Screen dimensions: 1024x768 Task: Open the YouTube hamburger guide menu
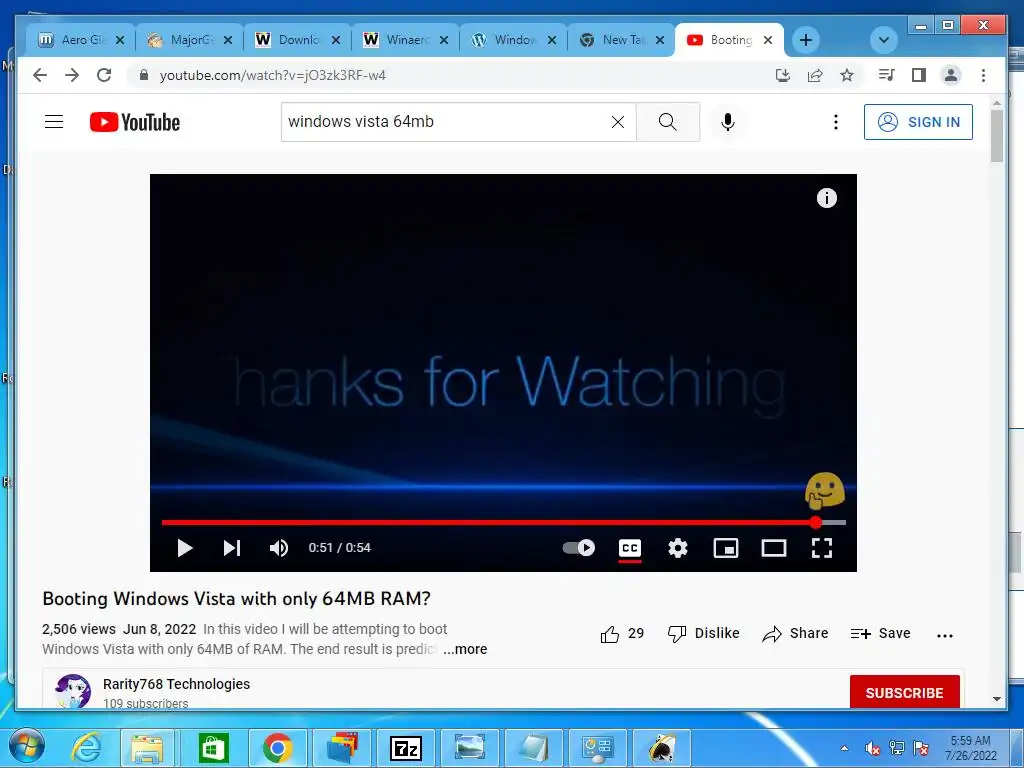tap(54, 122)
